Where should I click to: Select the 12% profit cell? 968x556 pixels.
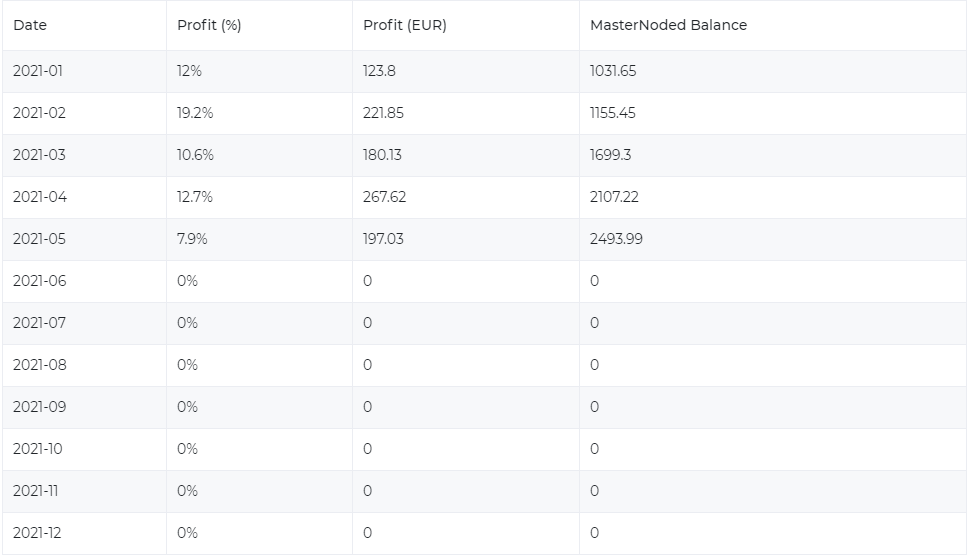pos(189,71)
